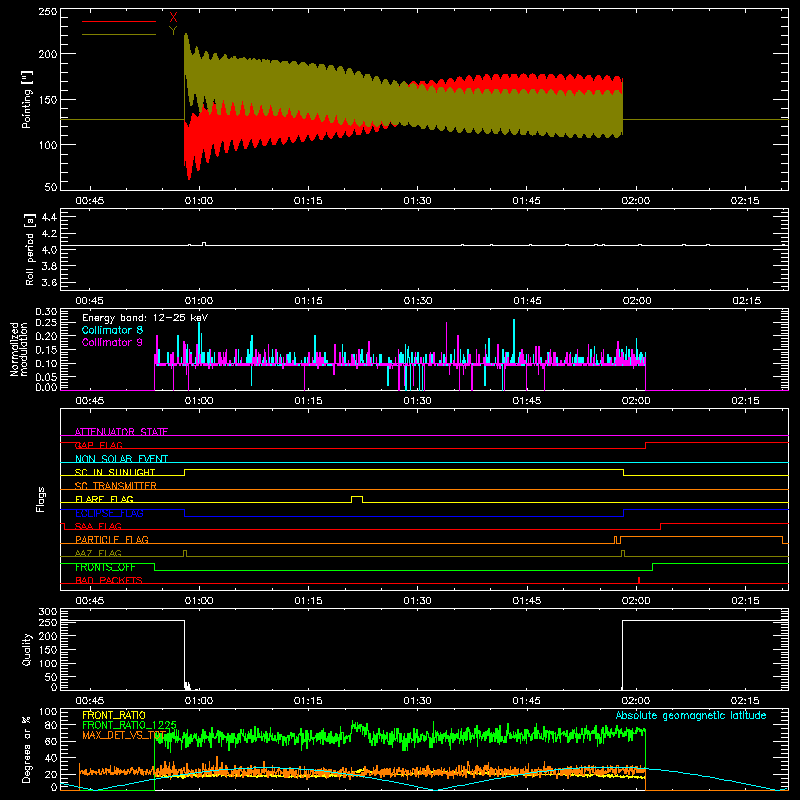
Task: Click the Energy band: 12-25 keV text
Action: click(x=145, y=318)
